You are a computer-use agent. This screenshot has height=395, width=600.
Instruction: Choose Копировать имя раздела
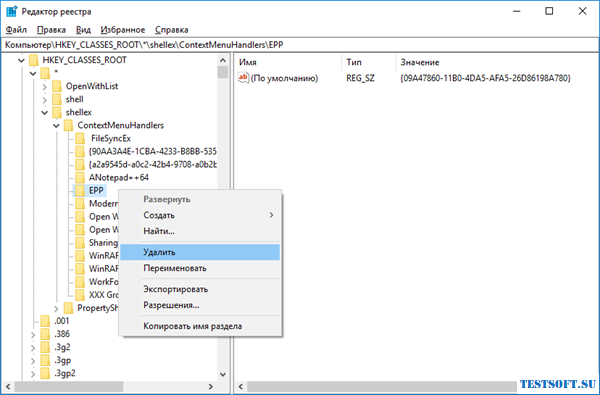click(x=200, y=326)
